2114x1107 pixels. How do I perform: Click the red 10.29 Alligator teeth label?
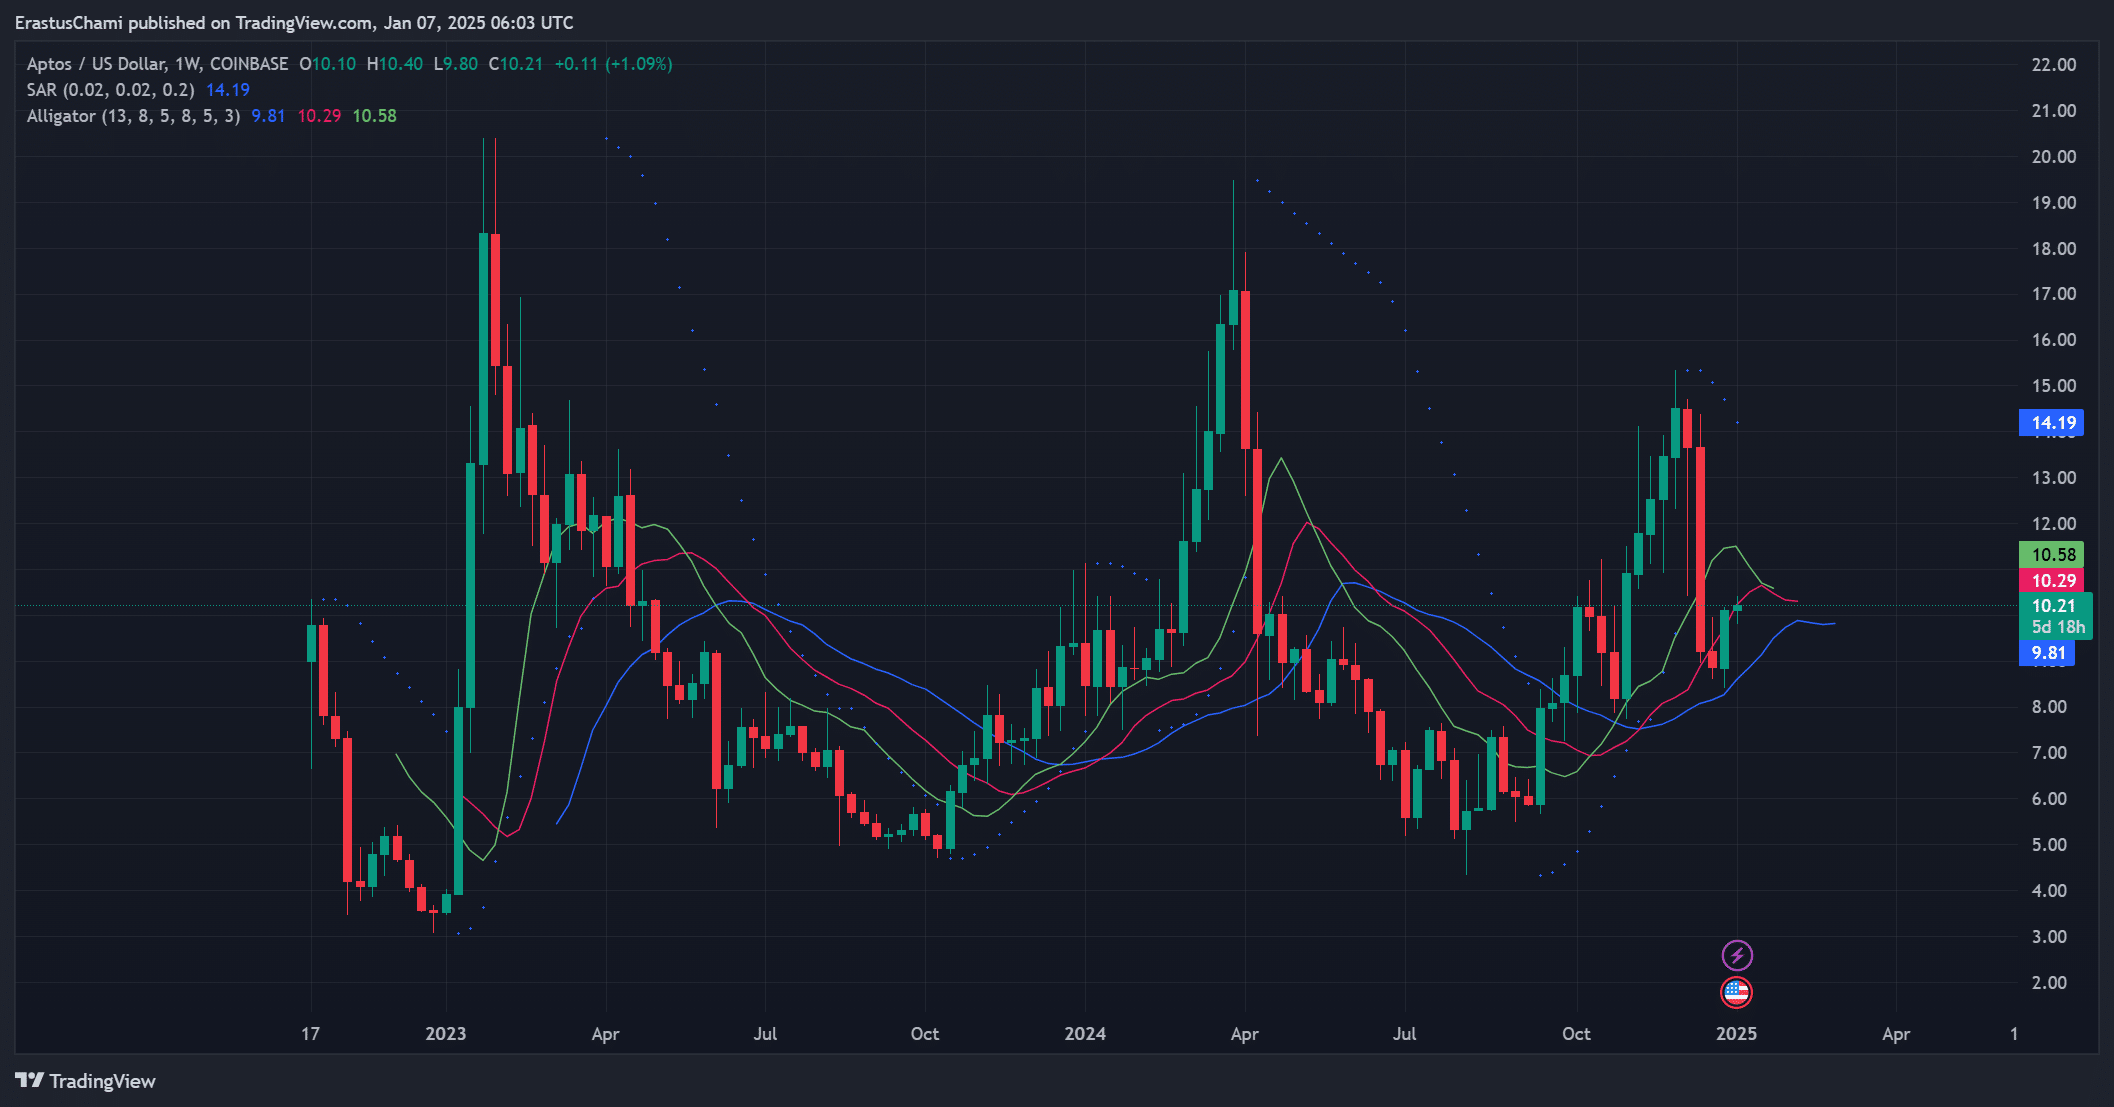pos(2052,580)
